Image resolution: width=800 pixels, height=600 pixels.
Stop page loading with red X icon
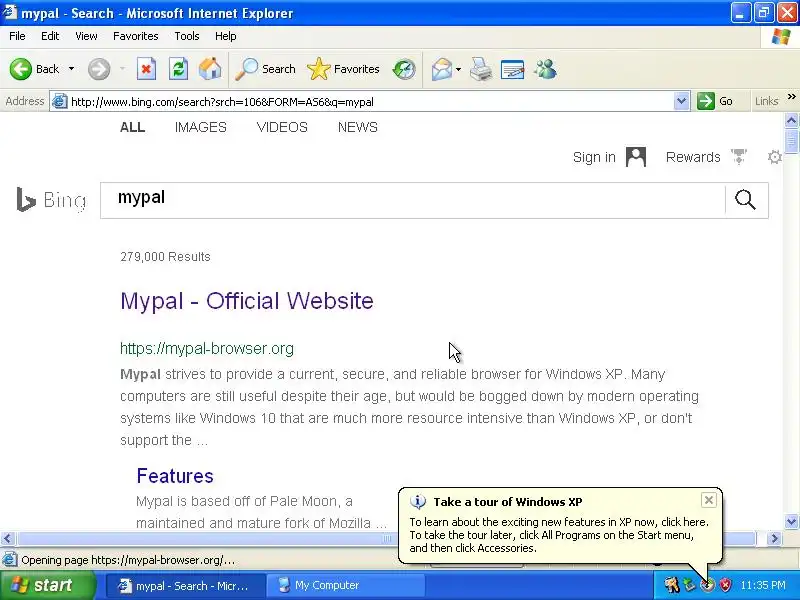pyautogui.click(x=146, y=69)
